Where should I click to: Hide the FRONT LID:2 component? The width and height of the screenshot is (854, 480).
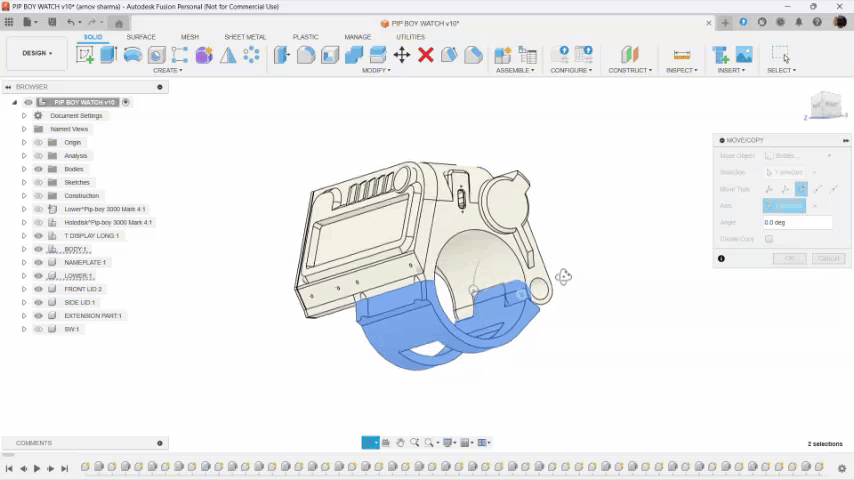point(38,289)
